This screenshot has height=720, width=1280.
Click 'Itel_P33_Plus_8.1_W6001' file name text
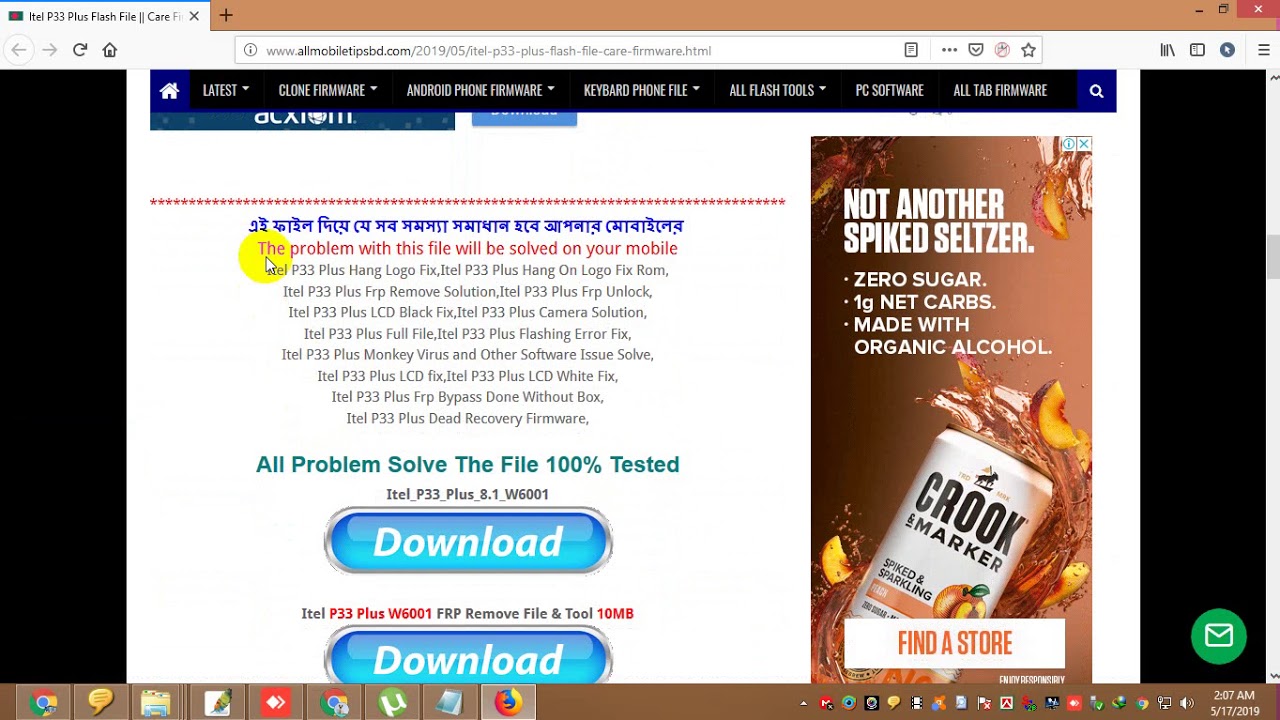click(x=467, y=494)
